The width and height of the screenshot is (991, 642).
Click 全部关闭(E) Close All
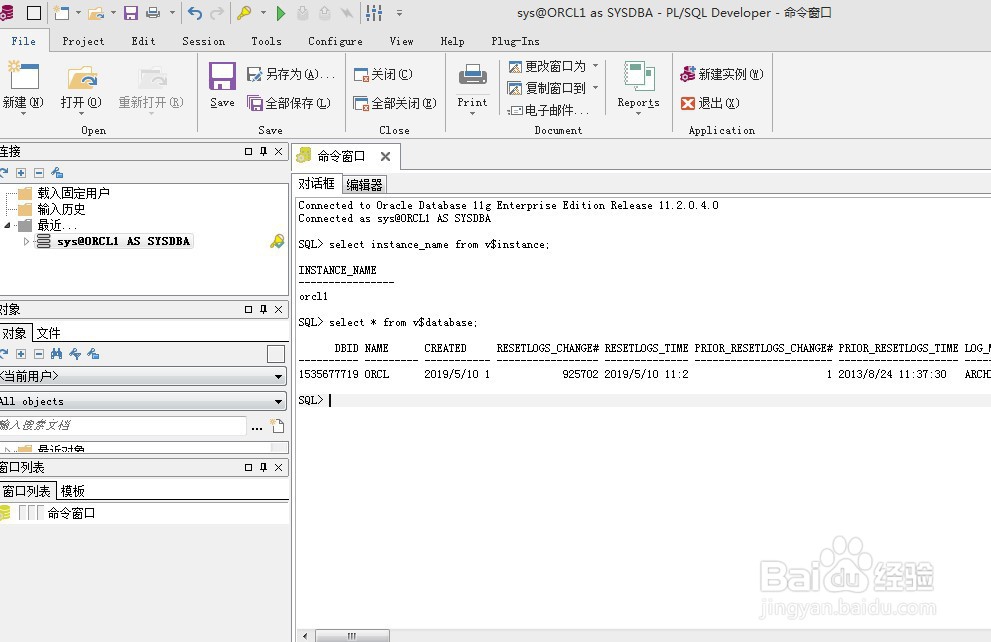395,103
